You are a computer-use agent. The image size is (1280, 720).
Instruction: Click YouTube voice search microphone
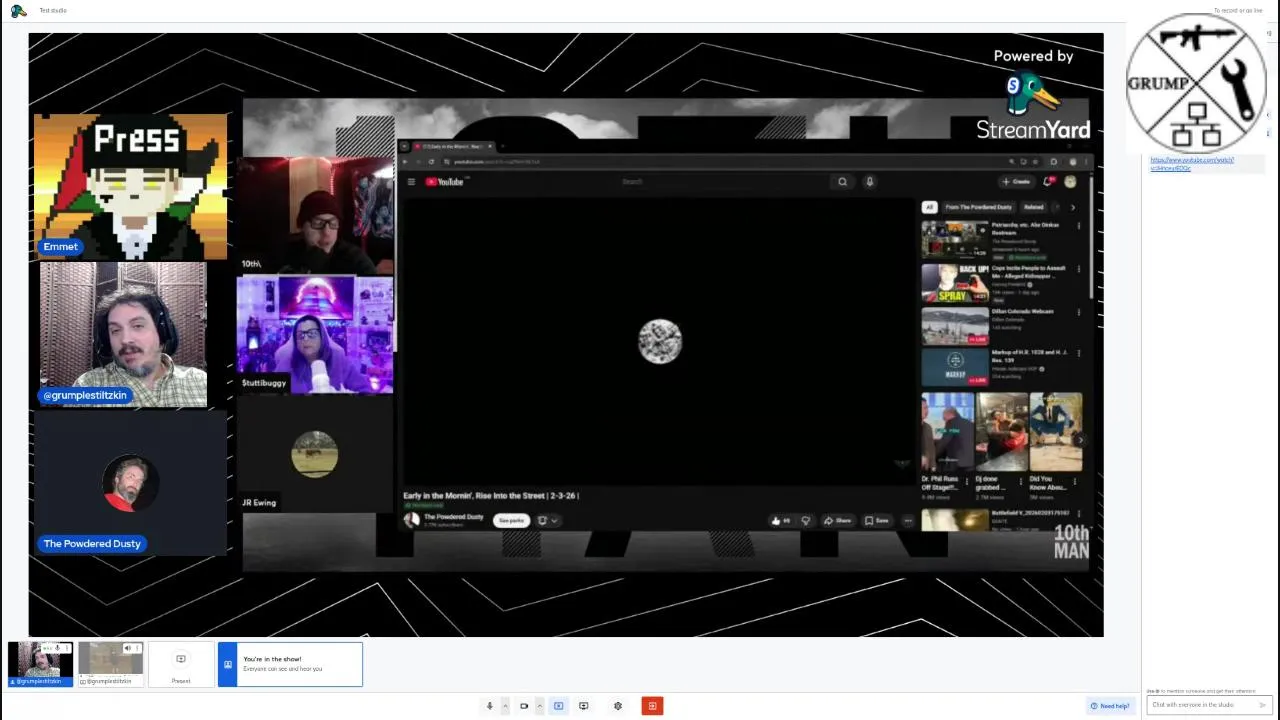pyautogui.click(x=870, y=182)
